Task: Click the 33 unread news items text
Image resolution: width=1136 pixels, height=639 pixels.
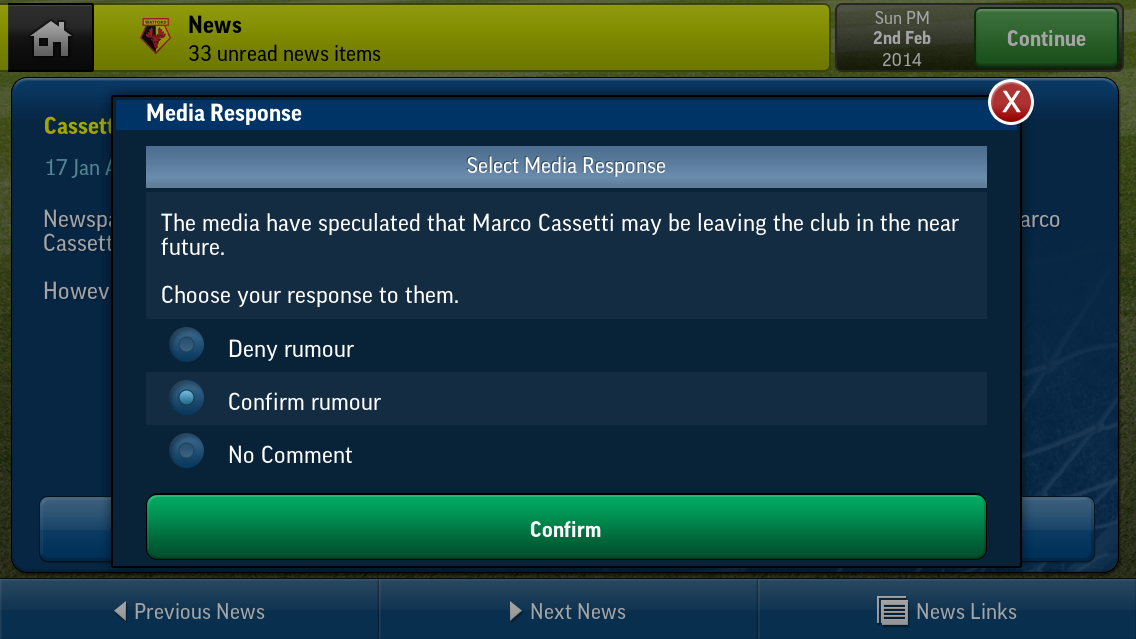Action: 284,53
